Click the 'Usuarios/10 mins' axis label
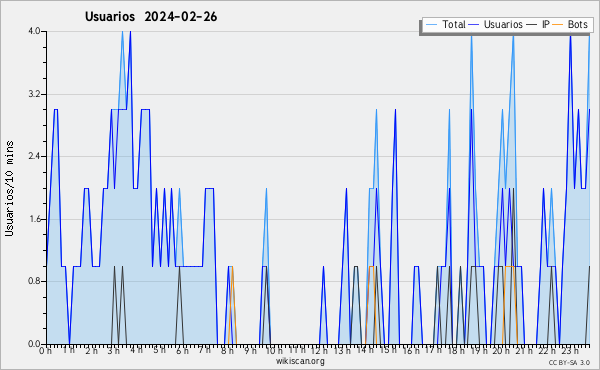600x370 pixels. [x=9, y=189]
